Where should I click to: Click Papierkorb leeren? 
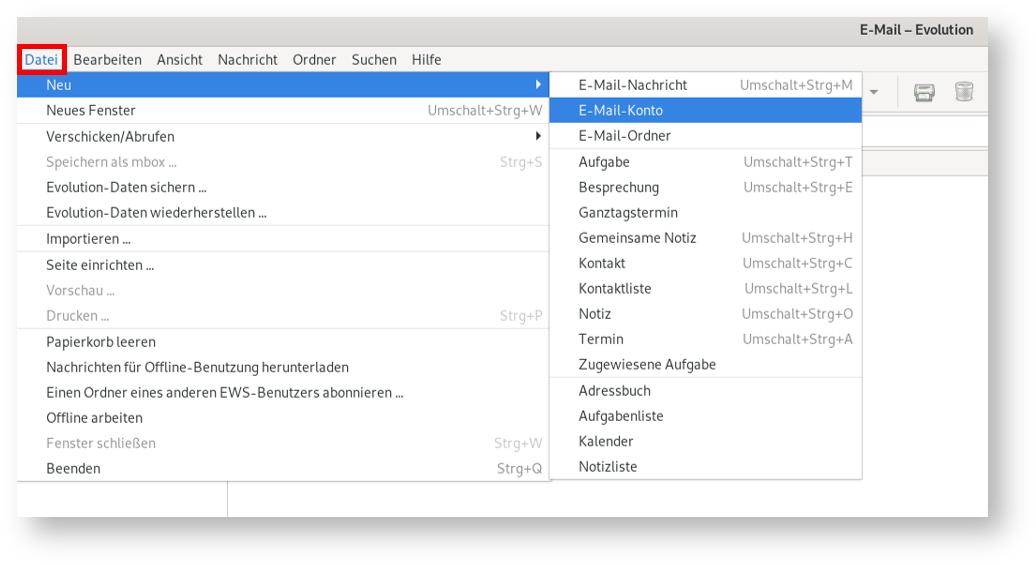click(101, 342)
